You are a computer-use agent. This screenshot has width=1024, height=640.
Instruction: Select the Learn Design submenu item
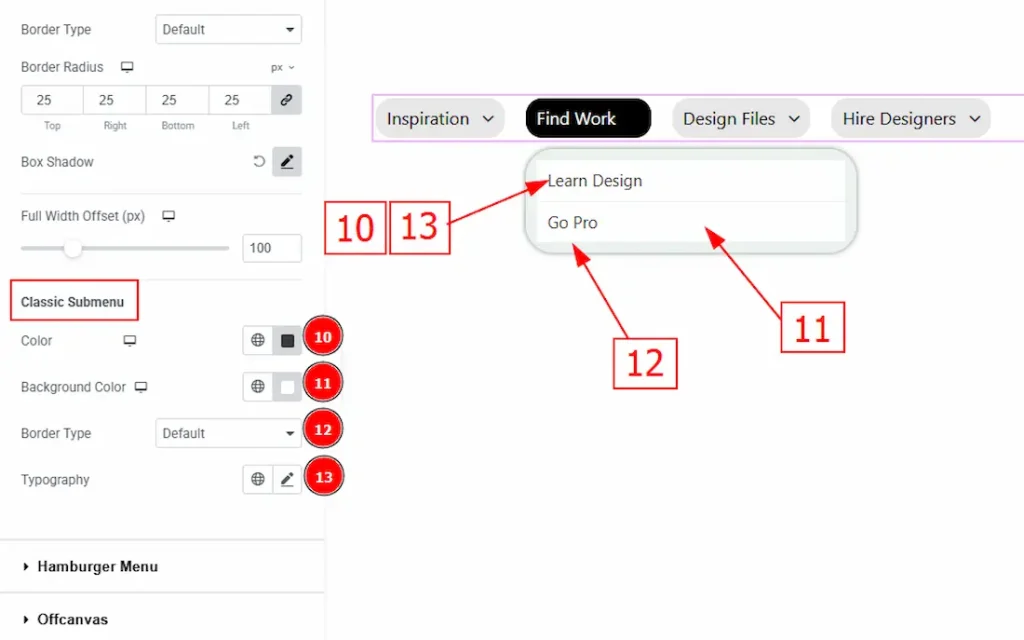coord(595,181)
